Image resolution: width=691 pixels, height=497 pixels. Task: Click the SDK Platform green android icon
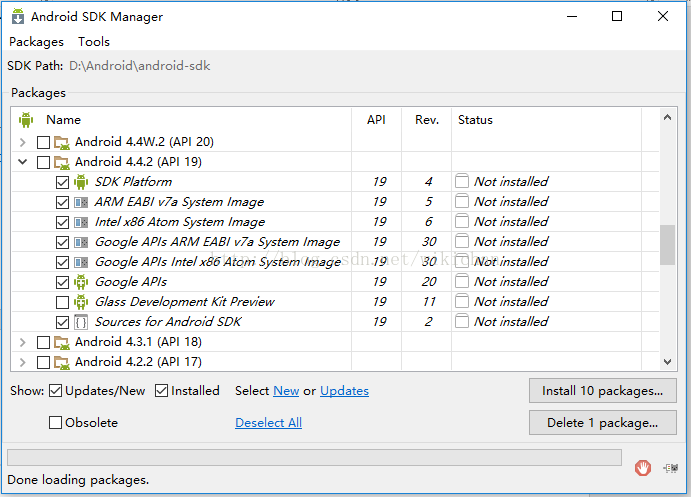[81, 182]
